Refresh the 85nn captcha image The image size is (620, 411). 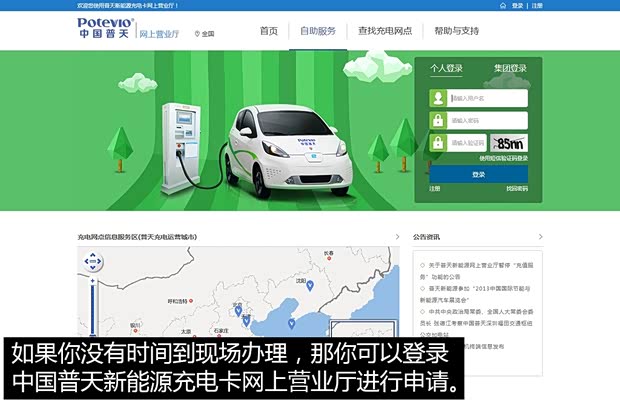[x=509, y=143]
